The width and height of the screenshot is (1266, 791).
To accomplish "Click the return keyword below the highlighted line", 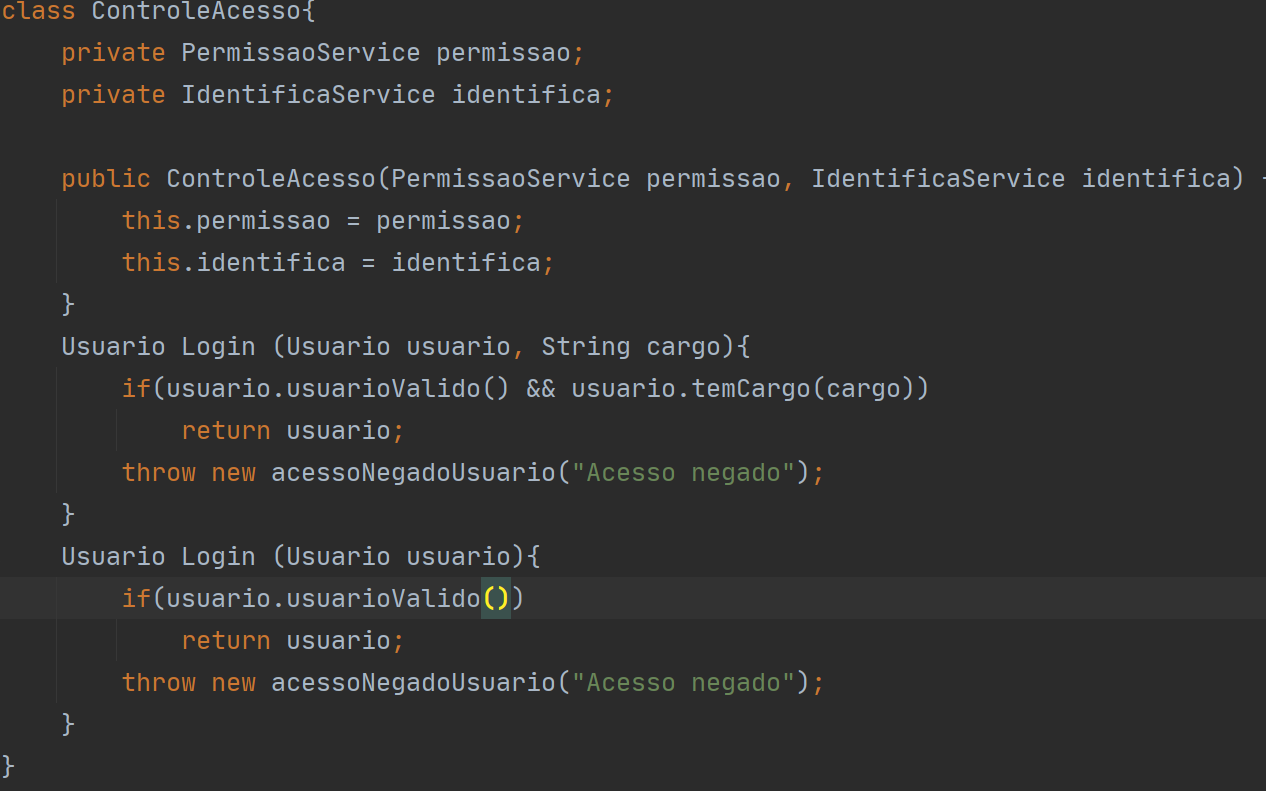I will click(x=226, y=641).
